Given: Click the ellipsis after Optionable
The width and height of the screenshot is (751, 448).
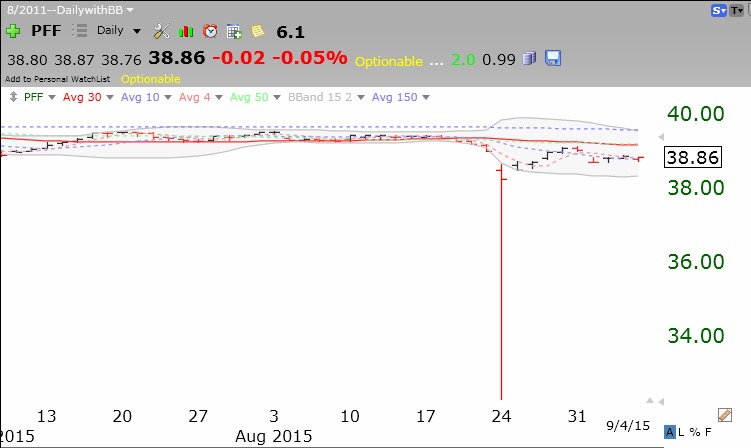Looking at the screenshot, I should click(436, 62).
